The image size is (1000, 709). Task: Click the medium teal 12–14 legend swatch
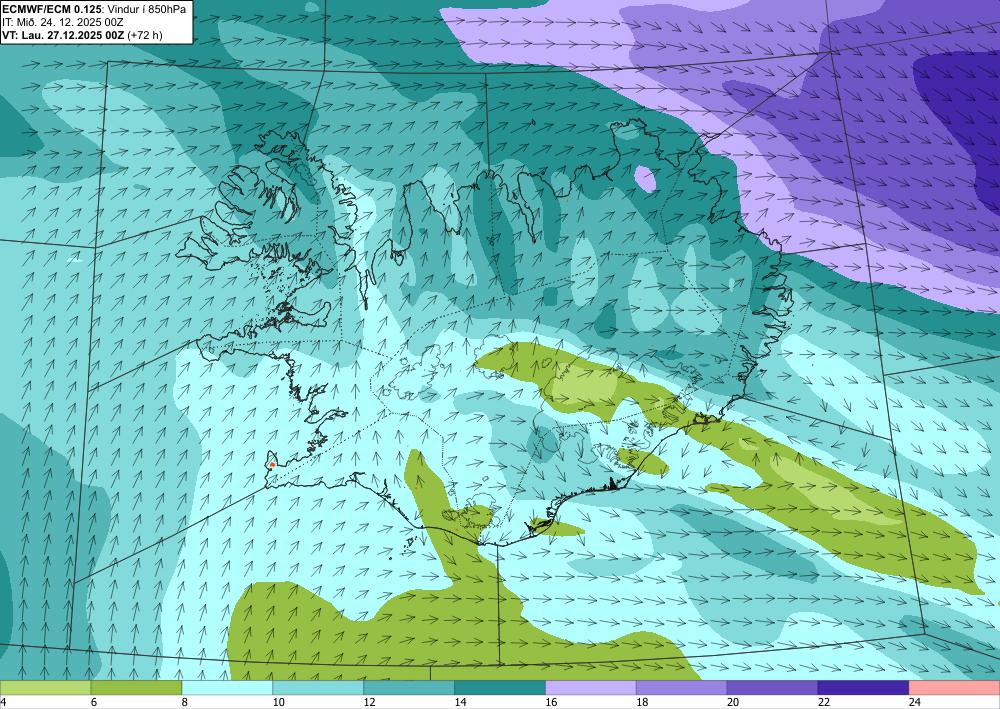pos(409,688)
